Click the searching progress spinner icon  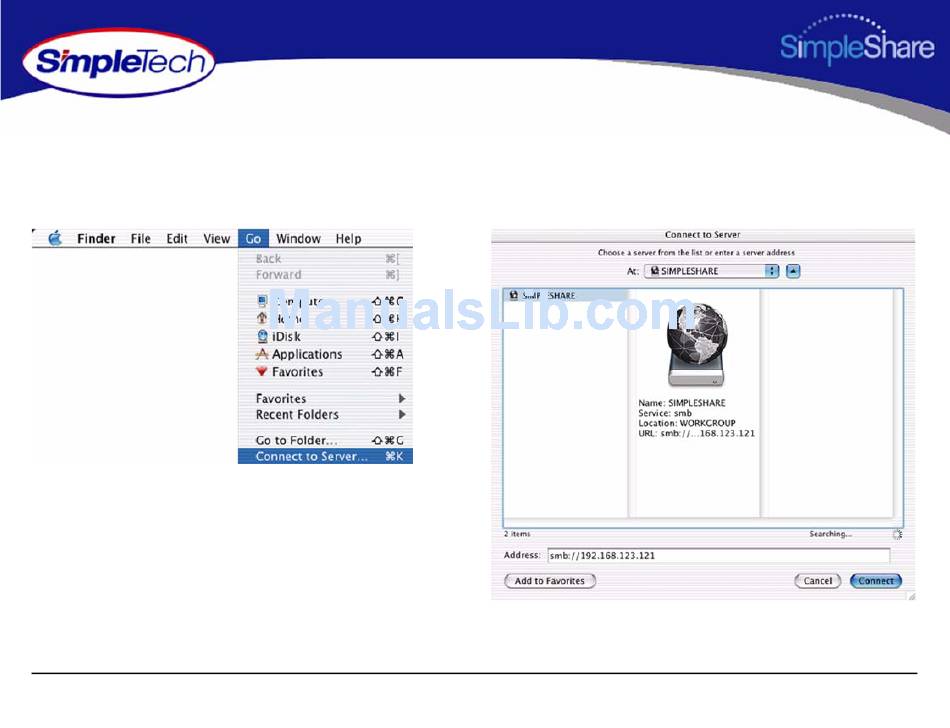tap(897, 534)
